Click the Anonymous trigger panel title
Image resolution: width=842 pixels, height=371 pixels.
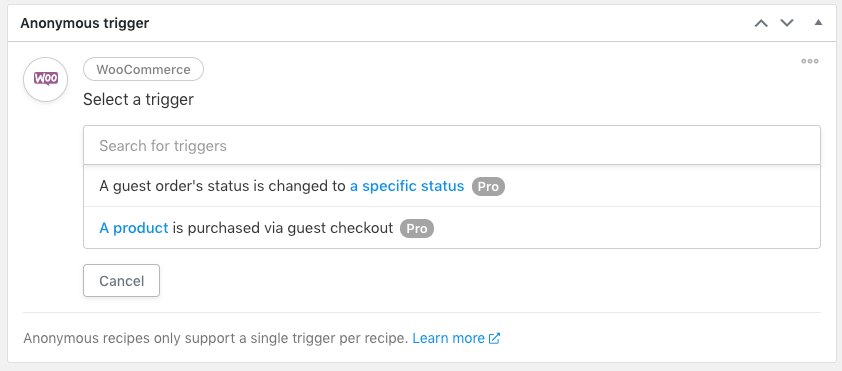(85, 23)
